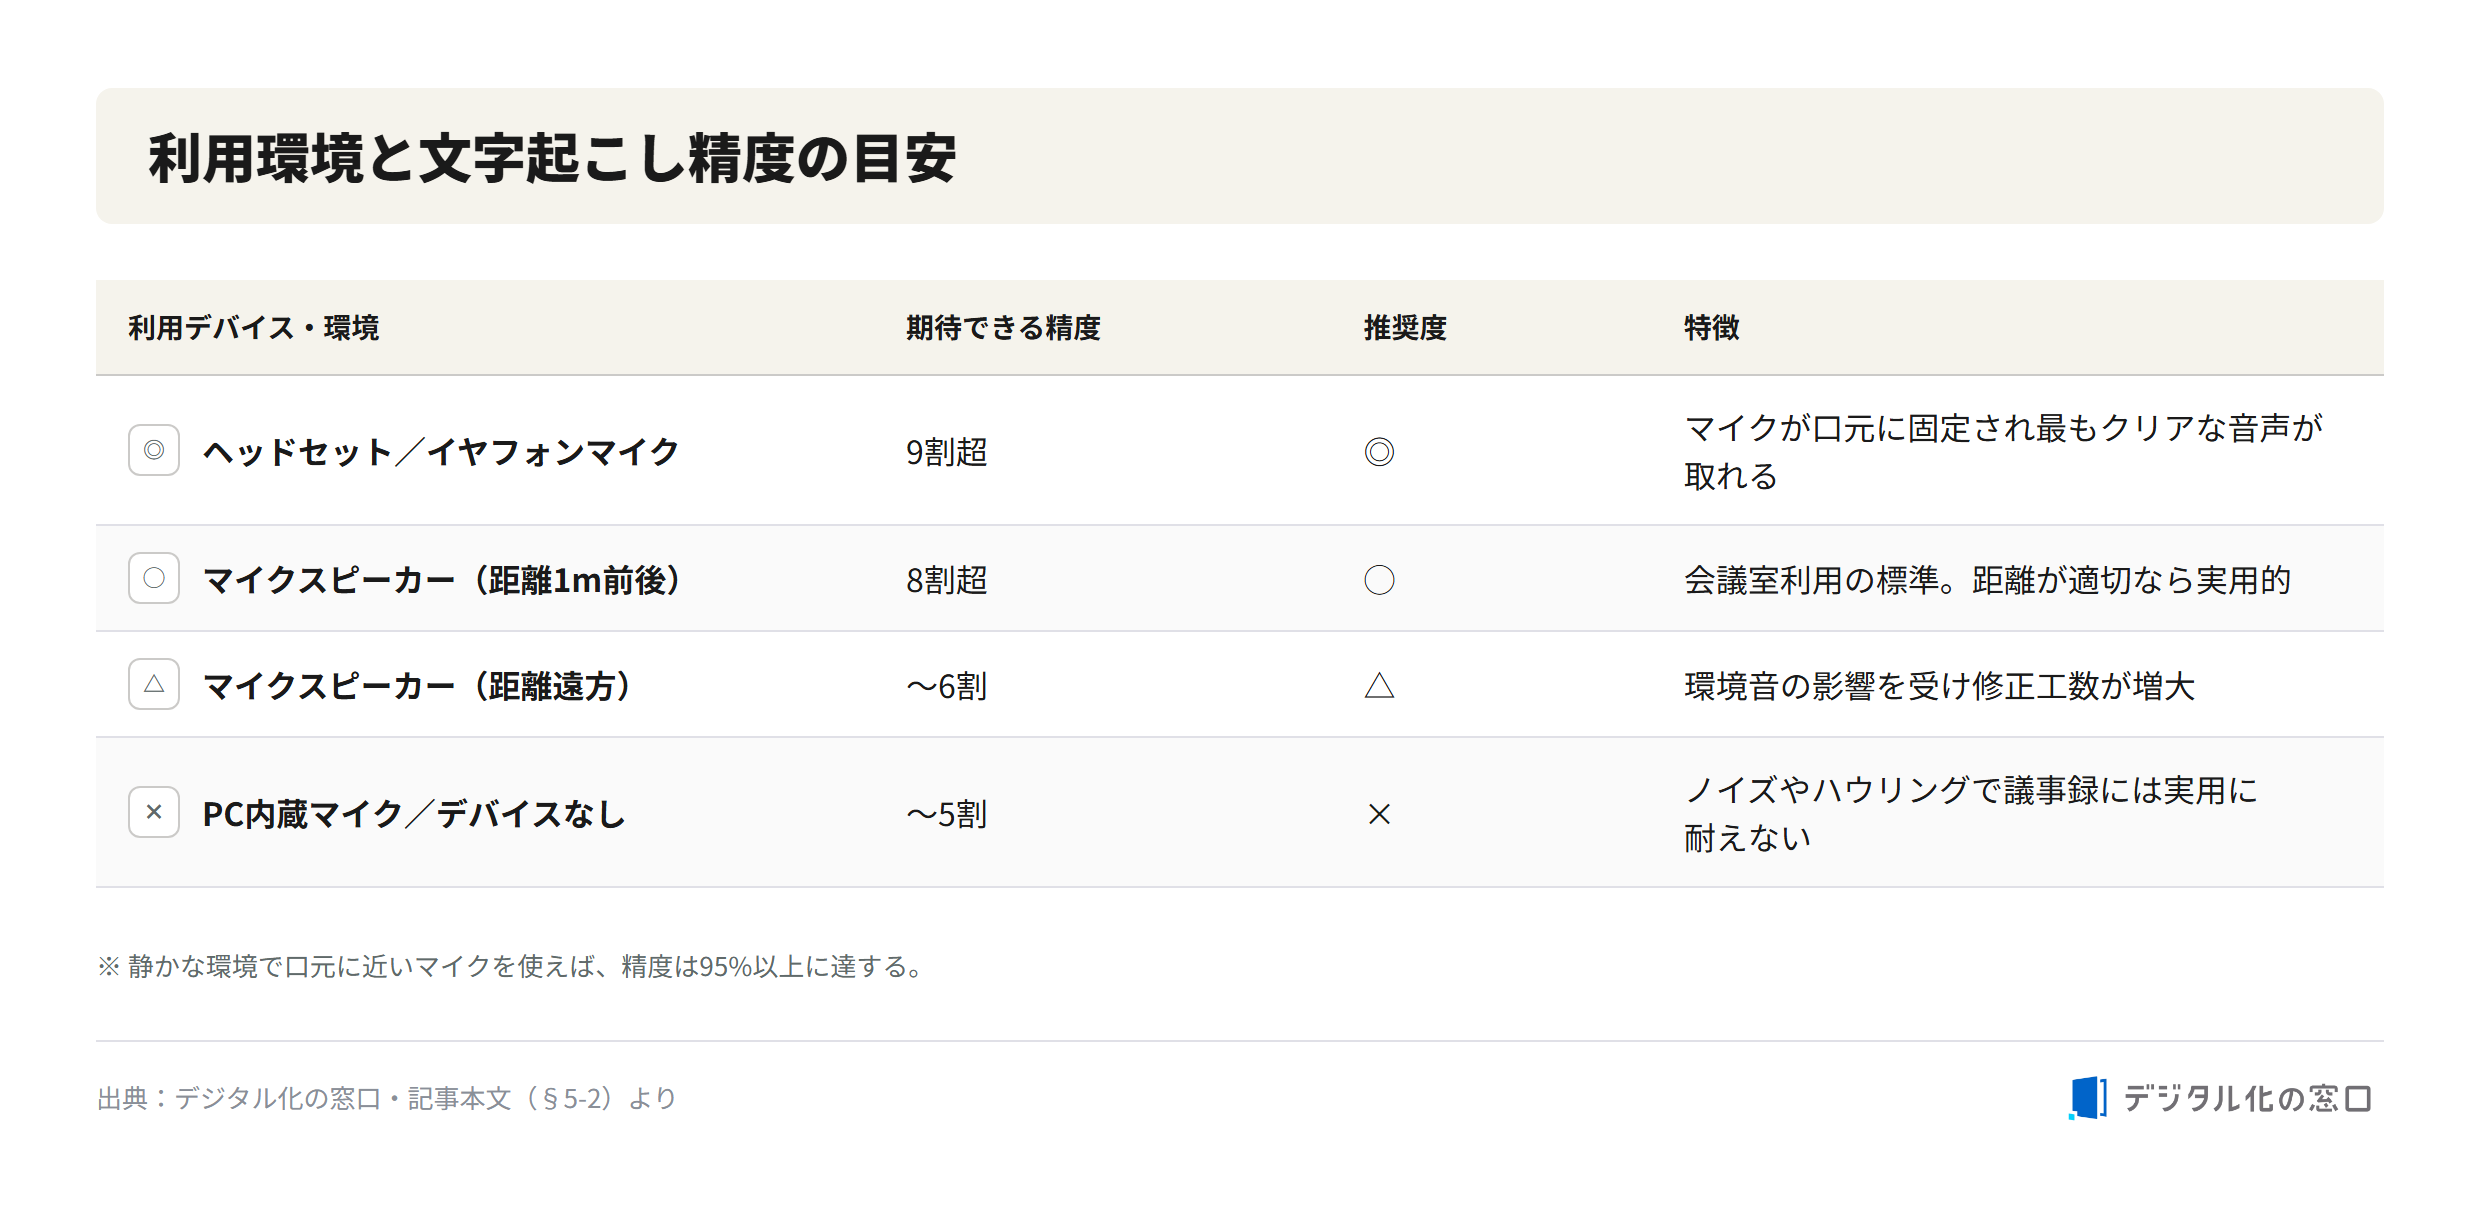Click the circle badge beside マイクスピーカー（距離1m前後）
Screen dimensions: 2480x1214
tap(154, 578)
